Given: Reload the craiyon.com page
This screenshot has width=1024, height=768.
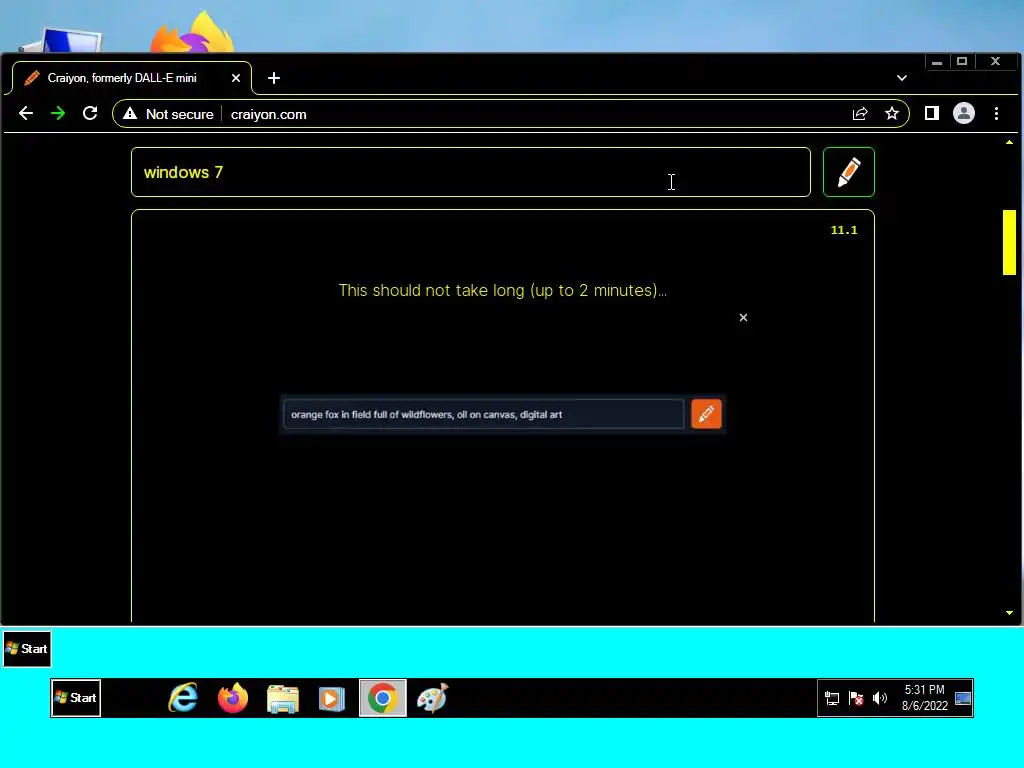Looking at the screenshot, I should click(x=90, y=114).
